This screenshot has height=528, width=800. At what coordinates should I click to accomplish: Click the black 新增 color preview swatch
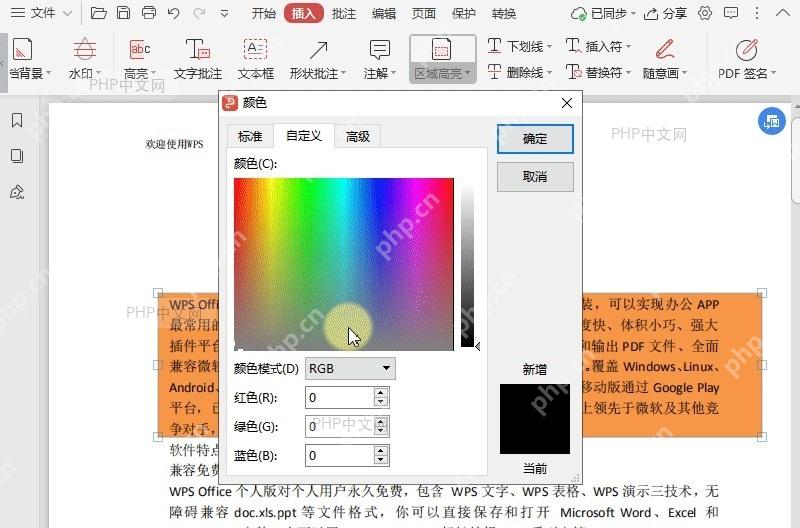[x=535, y=419]
